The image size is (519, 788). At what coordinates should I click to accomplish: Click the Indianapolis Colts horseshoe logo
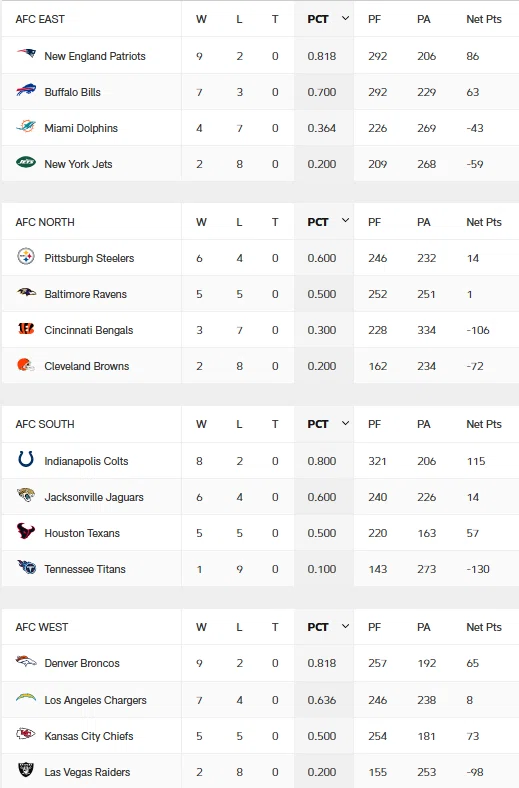click(26, 459)
